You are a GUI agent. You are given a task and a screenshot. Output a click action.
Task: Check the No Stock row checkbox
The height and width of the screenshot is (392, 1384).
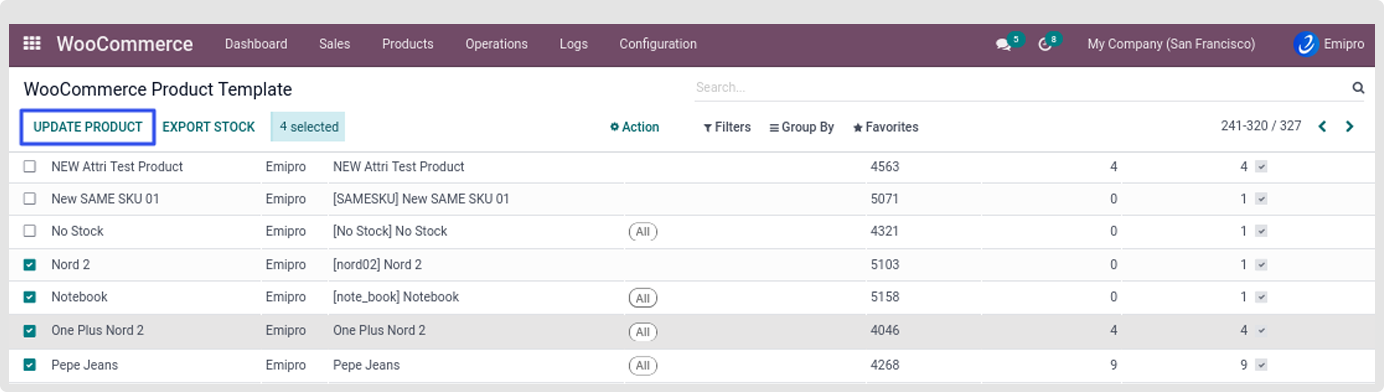coord(30,231)
